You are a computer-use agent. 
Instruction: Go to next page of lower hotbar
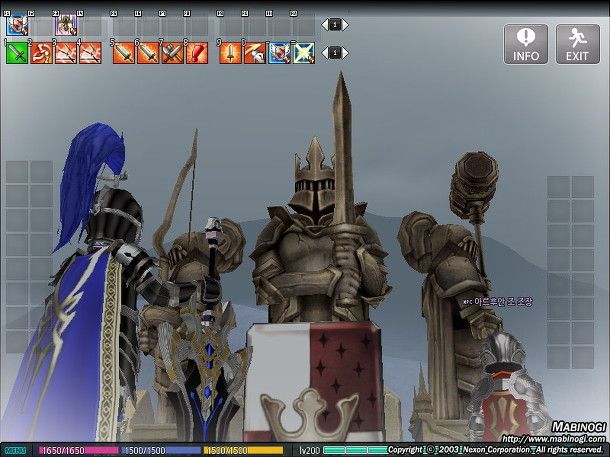click(345, 53)
